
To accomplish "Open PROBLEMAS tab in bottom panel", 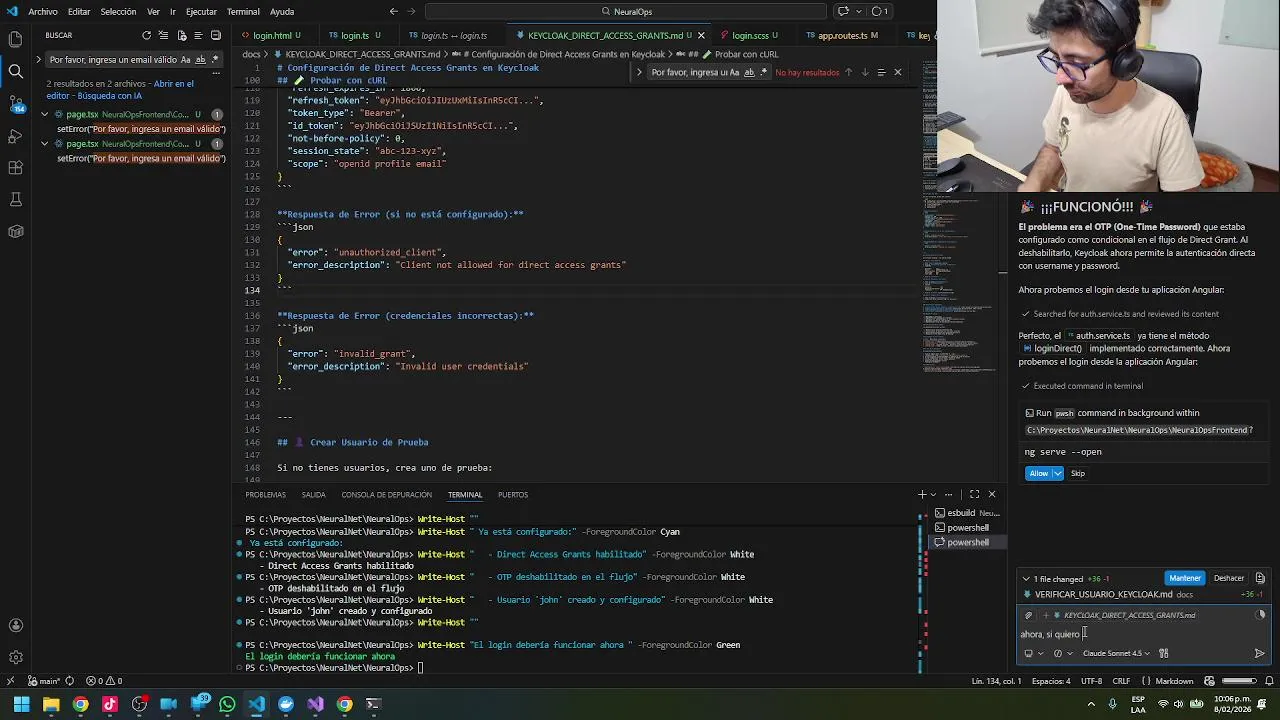I will pos(265,495).
